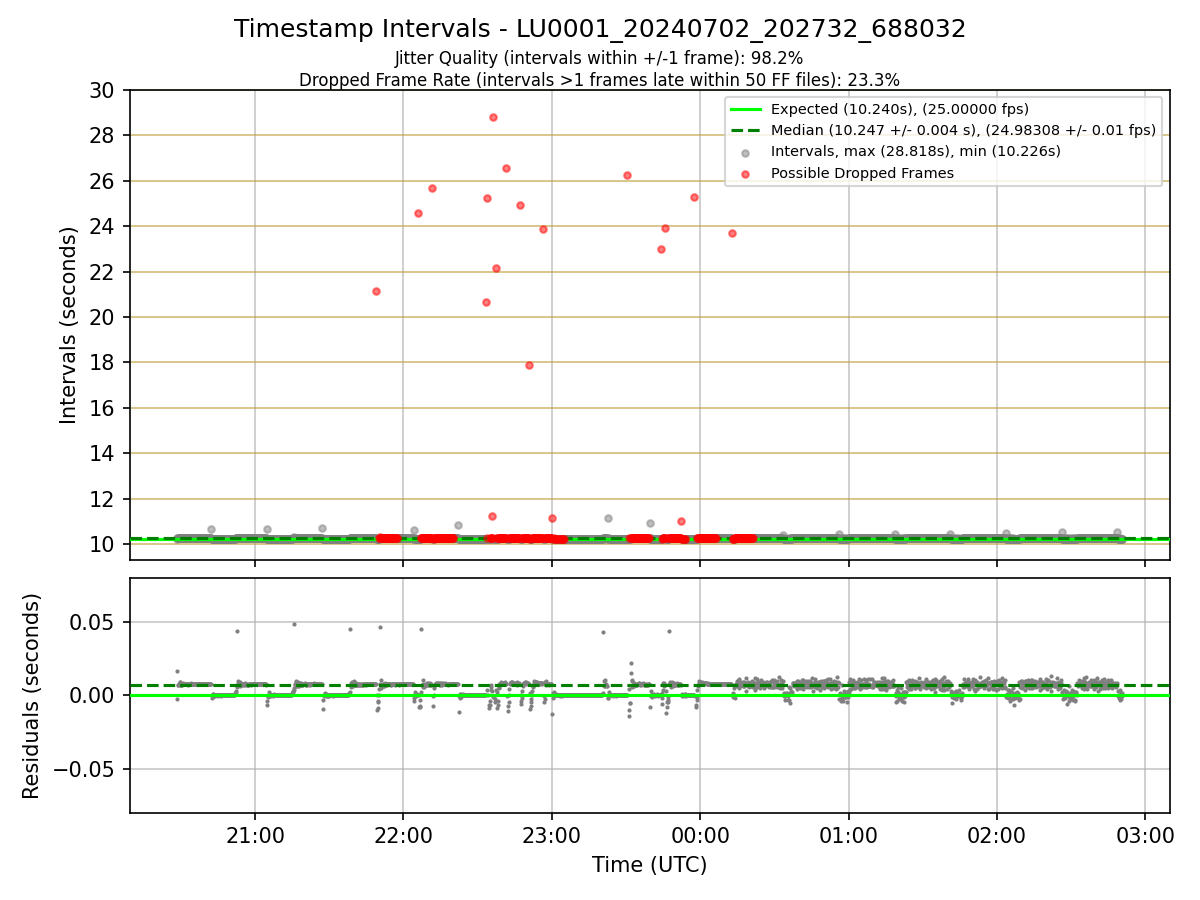Click the x-axis tick label "23:00"
1200x900 pixels.
[x=551, y=835]
